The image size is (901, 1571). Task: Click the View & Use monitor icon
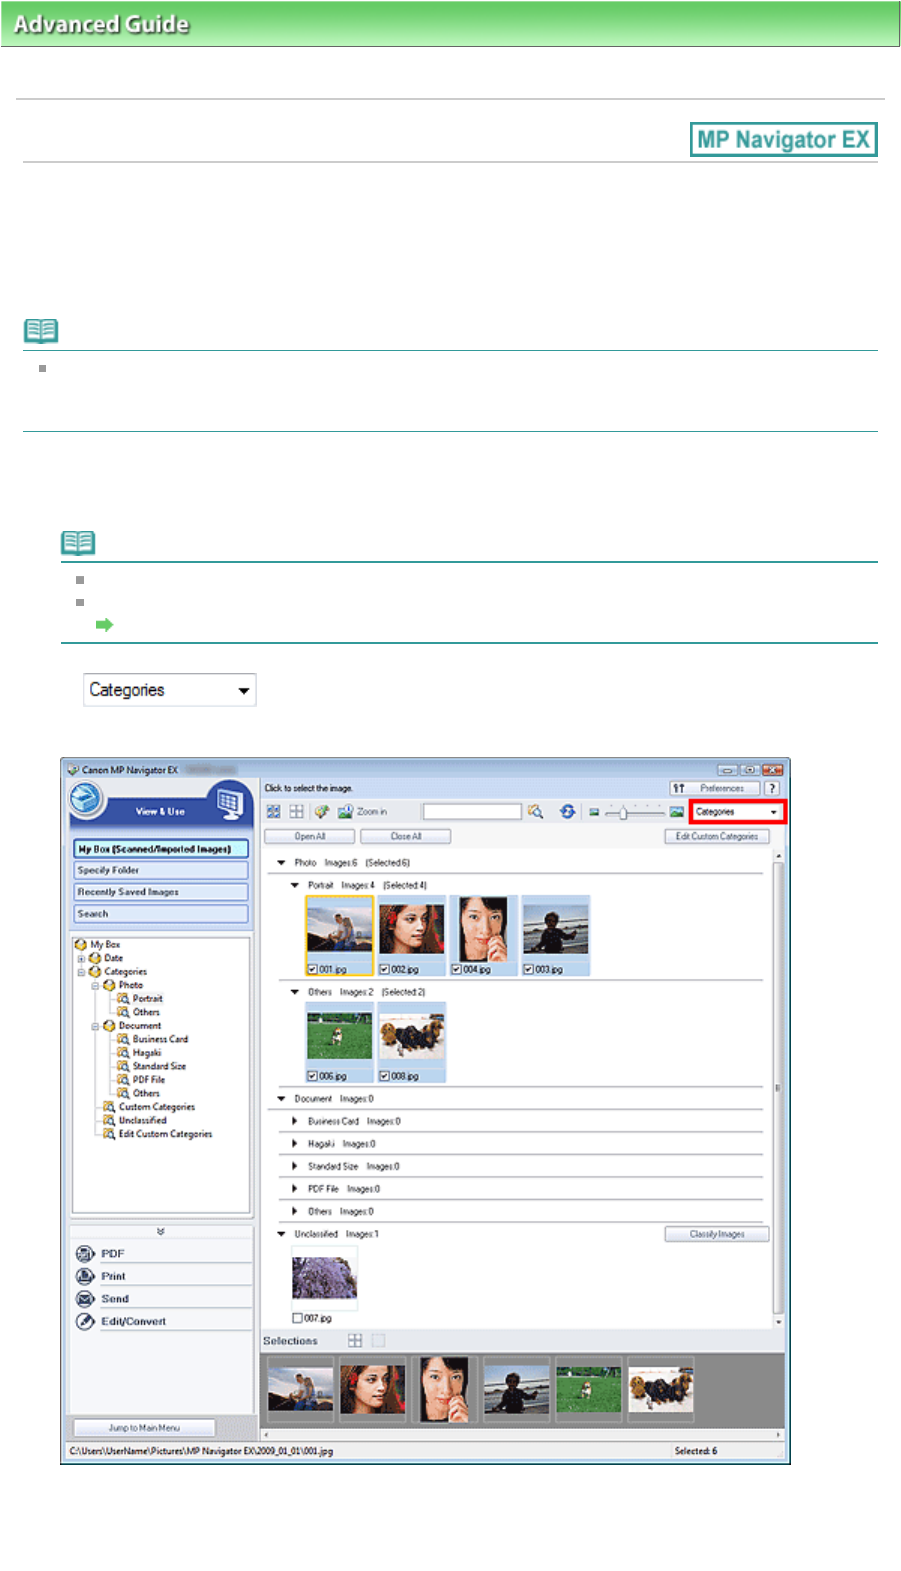(230, 802)
